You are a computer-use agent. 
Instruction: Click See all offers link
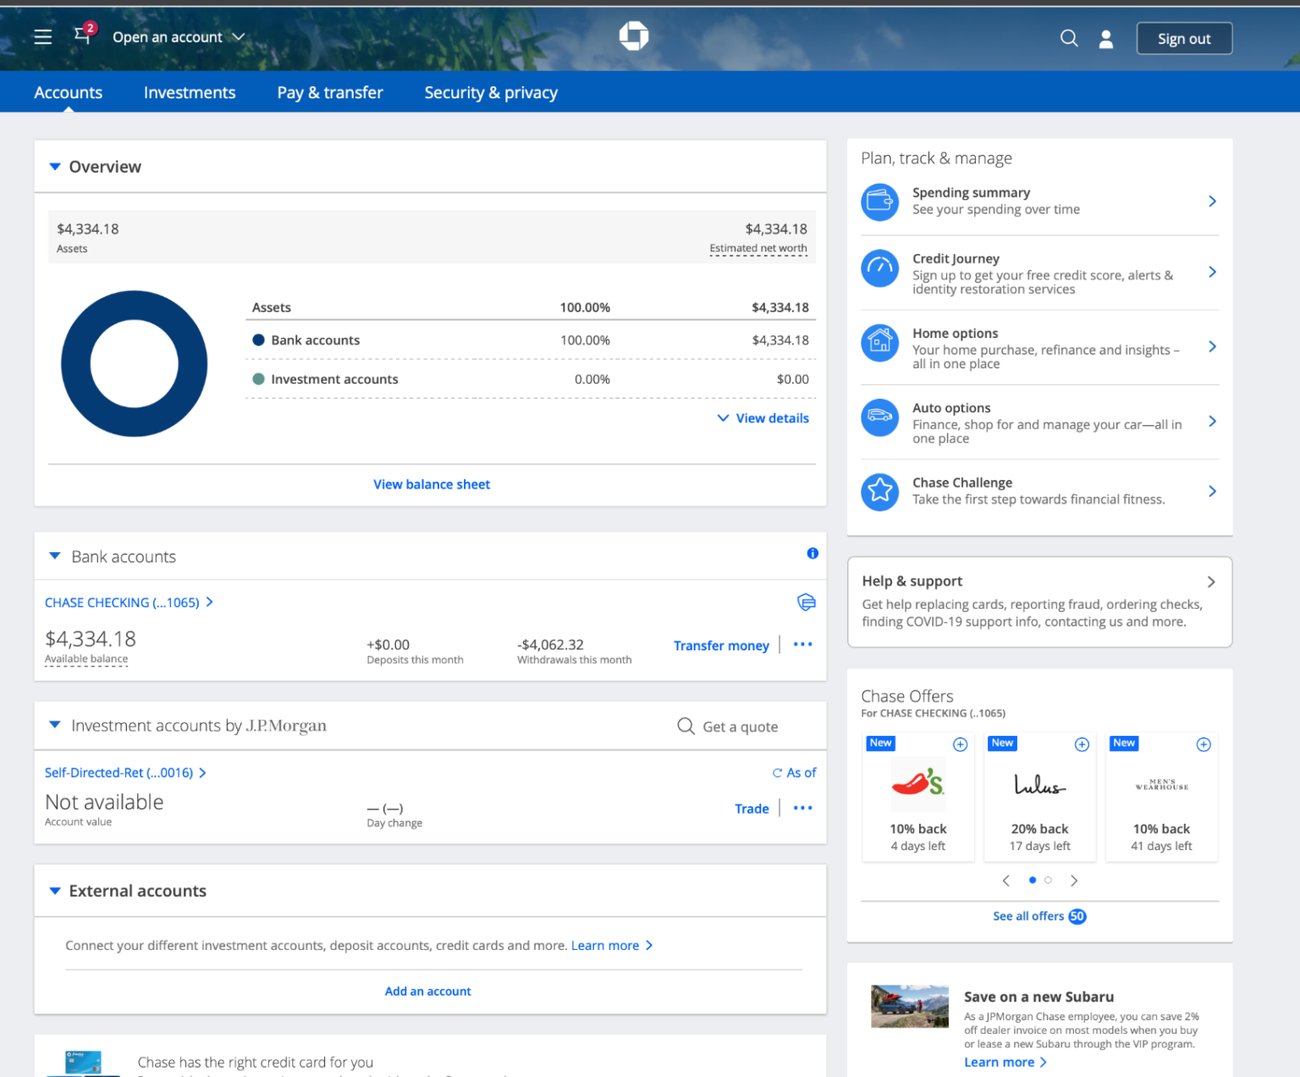click(1039, 916)
